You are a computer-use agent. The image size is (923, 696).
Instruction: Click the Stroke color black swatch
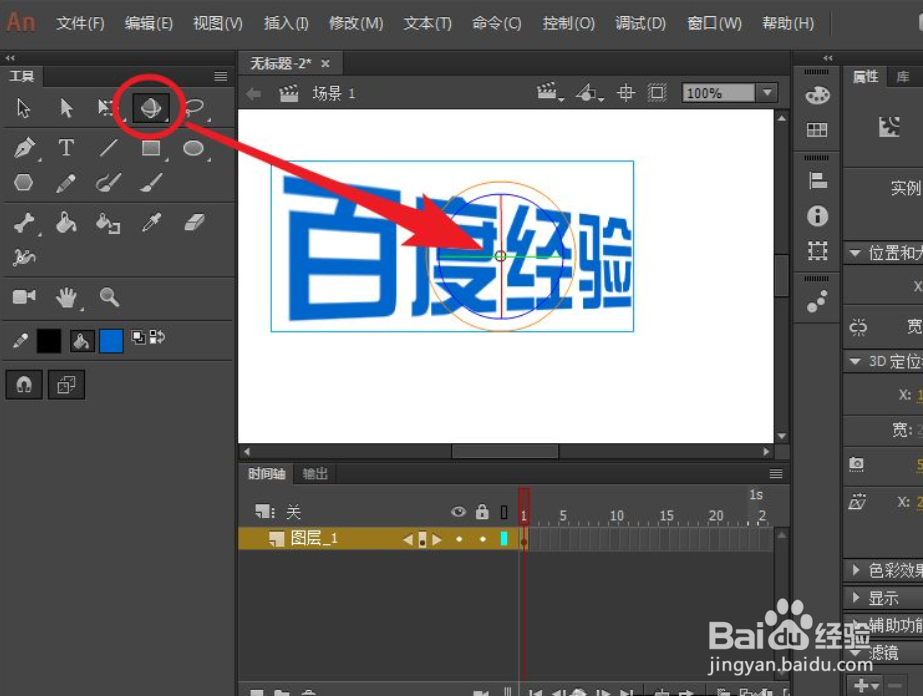pyautogui.click(x=49, y=341)
